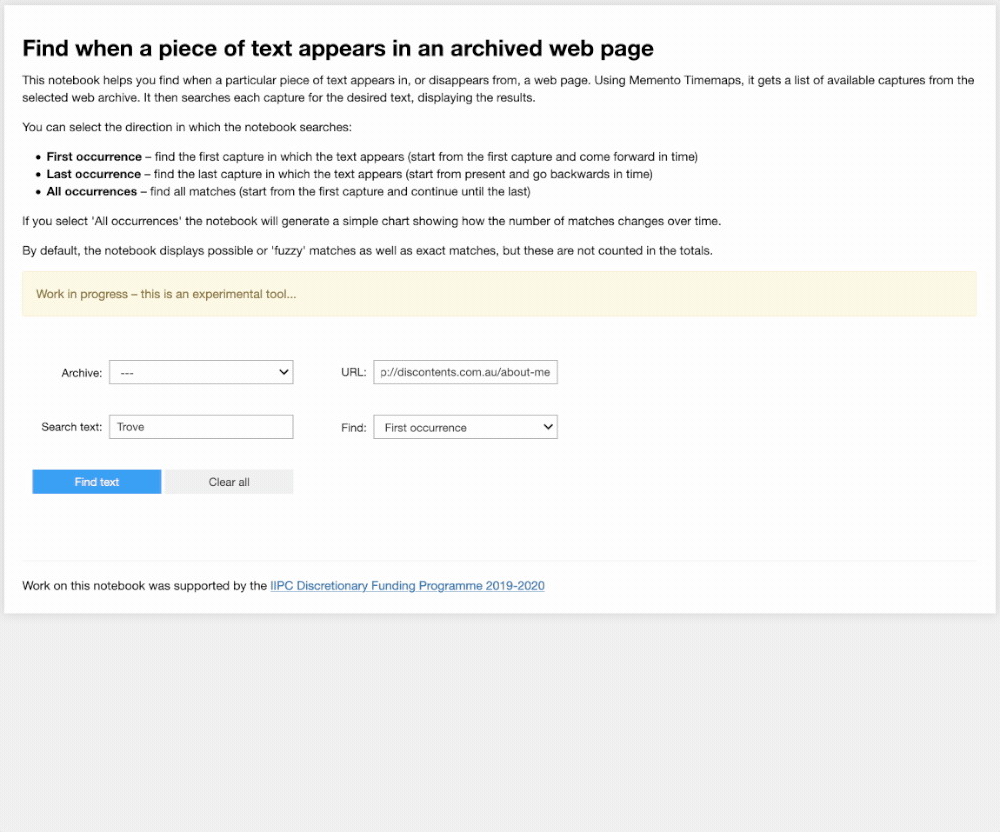This screenshot has width=1000, height=832.
Task: Click the Clear all button
Action: [x=229, y=482]
